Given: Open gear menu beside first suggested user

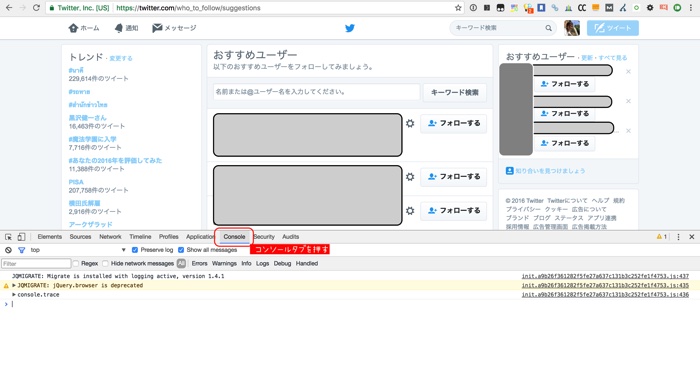Looking at the screenshot, I should [x=410, y=123].
